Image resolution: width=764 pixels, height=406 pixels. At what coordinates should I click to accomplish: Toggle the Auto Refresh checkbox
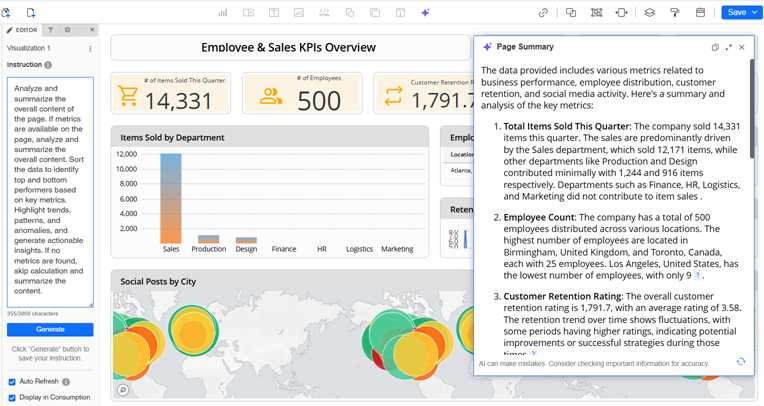12,382
